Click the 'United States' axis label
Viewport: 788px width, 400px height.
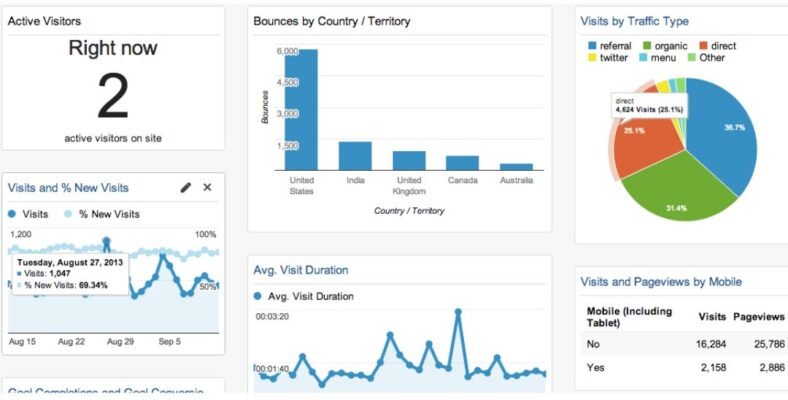302,185
